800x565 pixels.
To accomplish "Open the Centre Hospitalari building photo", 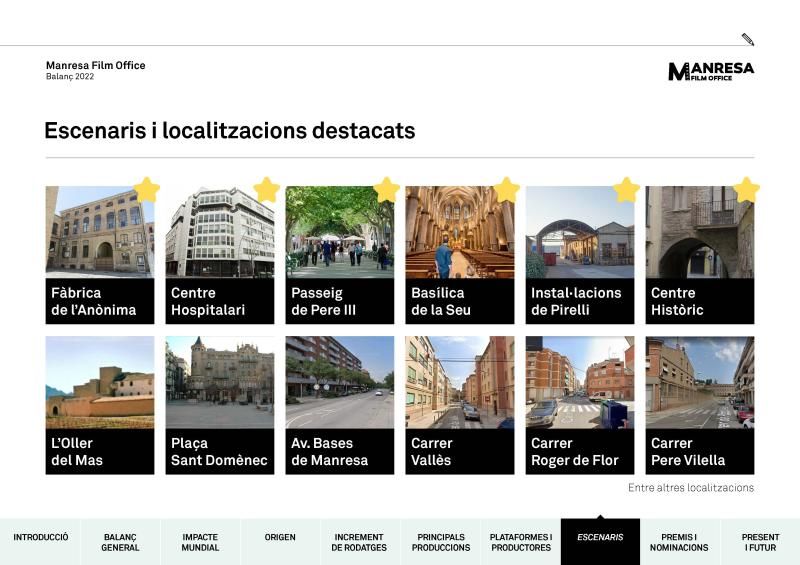I will coord(220,232).
